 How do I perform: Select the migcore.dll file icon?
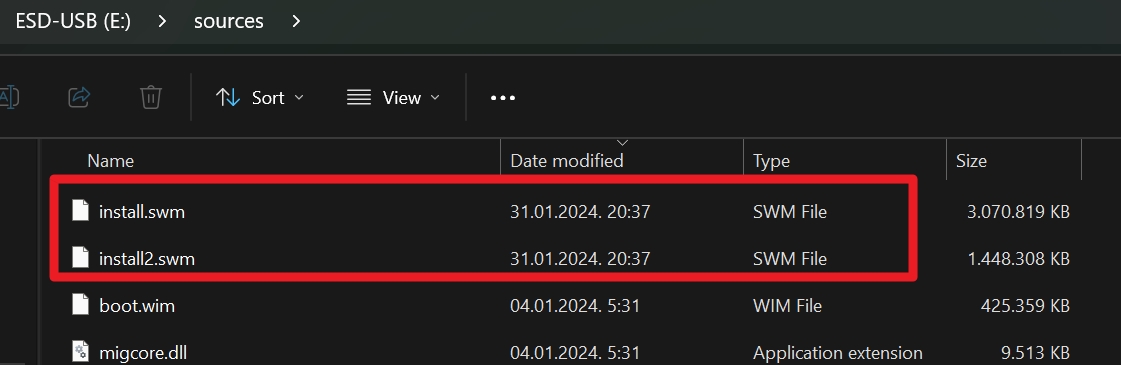click(81, 352)
